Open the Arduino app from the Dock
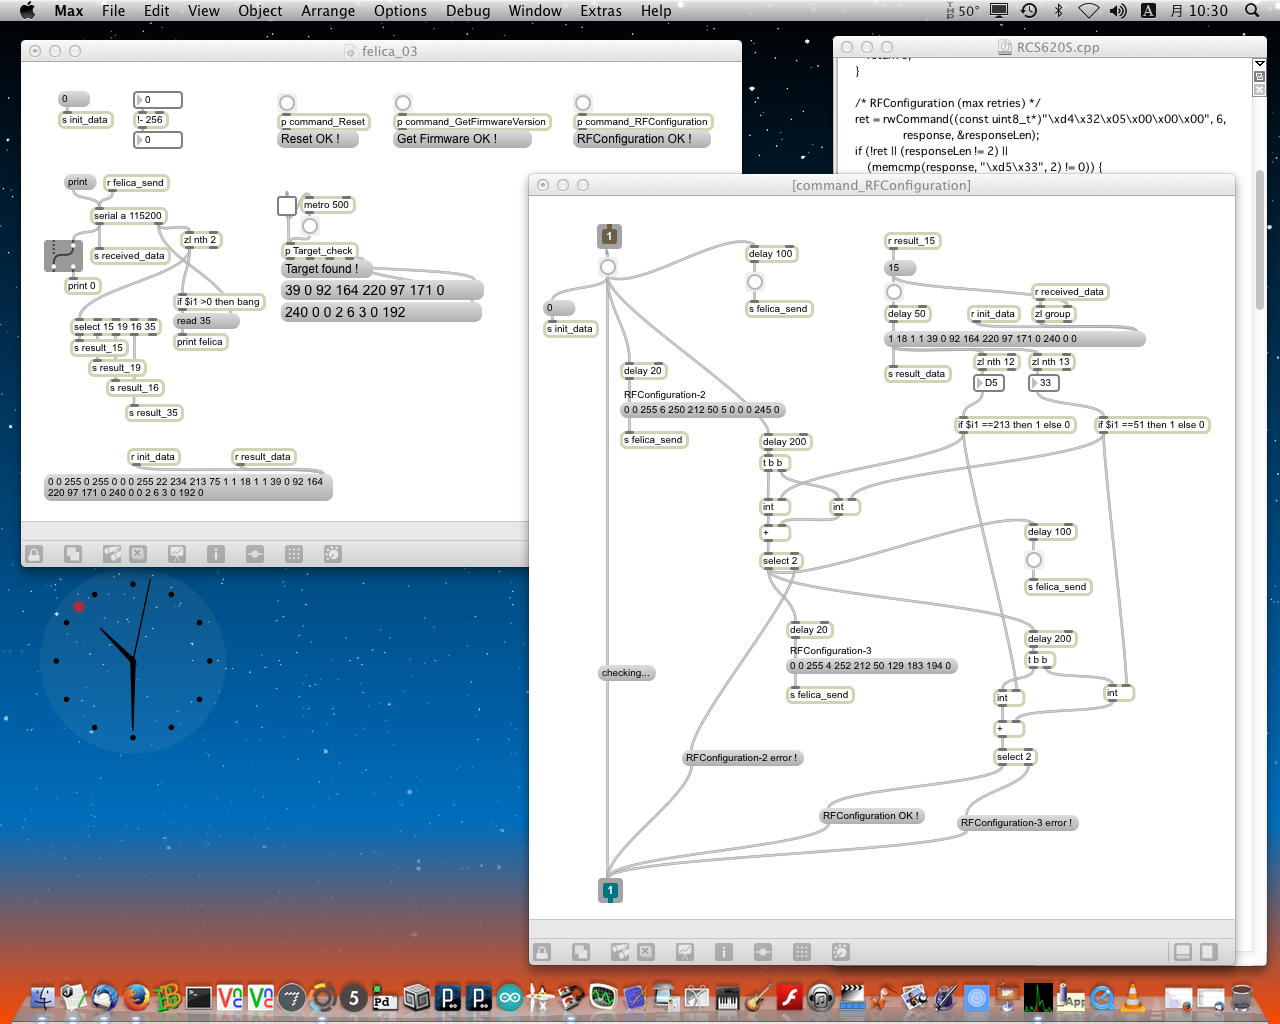The width and height of the screenshot is (1280, 1024). point(509,997)
